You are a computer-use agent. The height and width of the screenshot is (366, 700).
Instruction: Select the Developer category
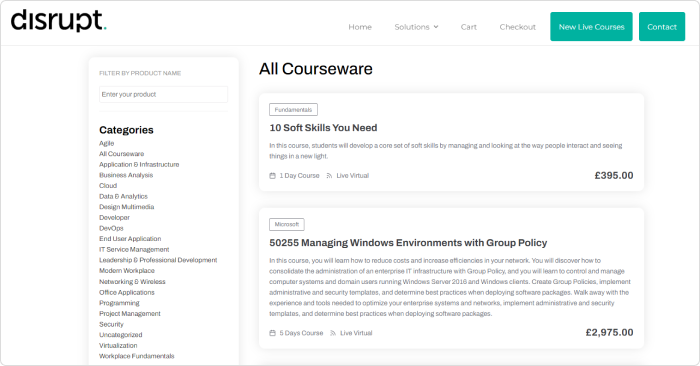coord(114,217)
